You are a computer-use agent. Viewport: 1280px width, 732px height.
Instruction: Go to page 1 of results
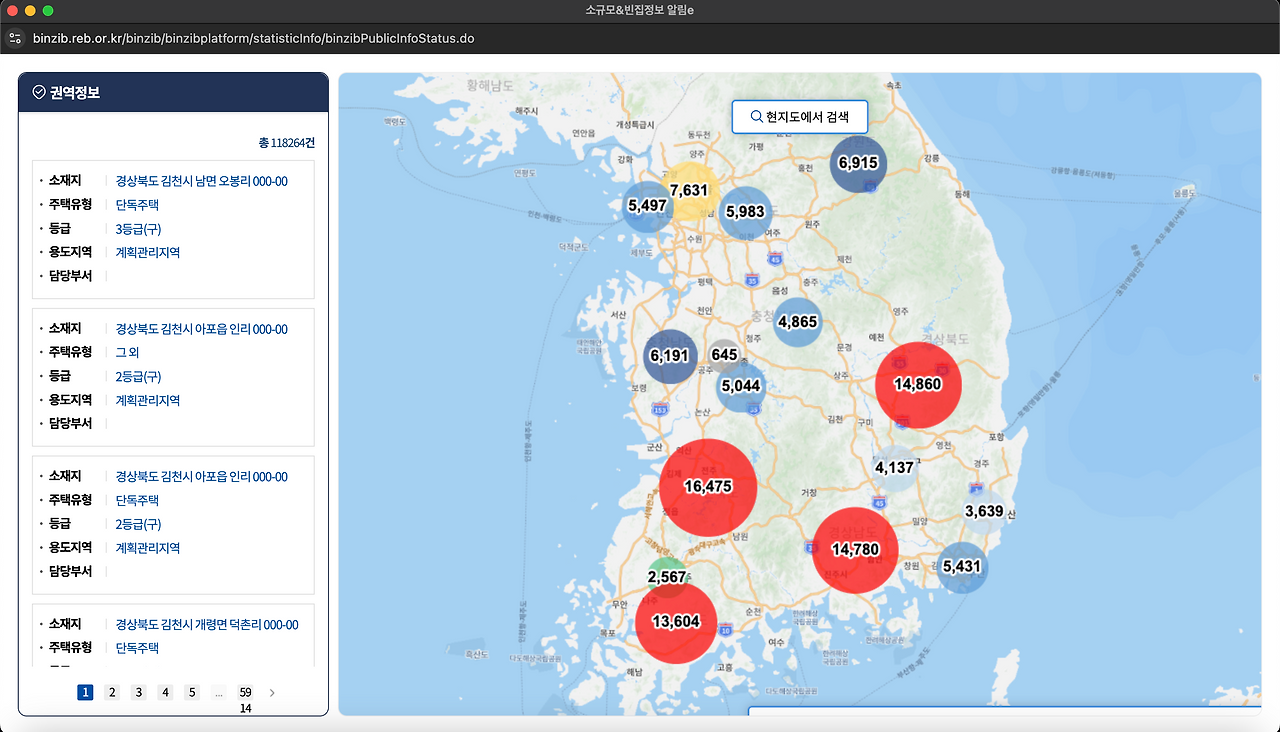pyautogui.click(x=85, y=692)
